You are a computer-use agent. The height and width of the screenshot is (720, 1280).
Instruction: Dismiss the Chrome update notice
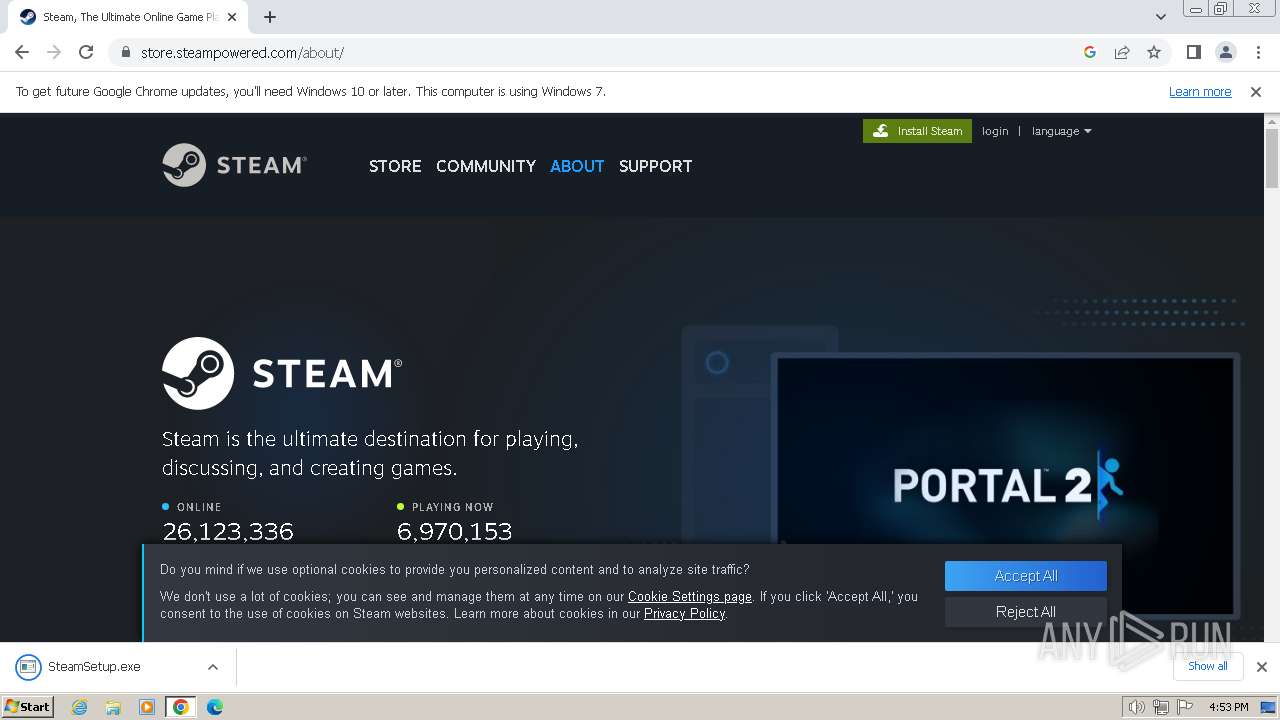coord(1256,91)
